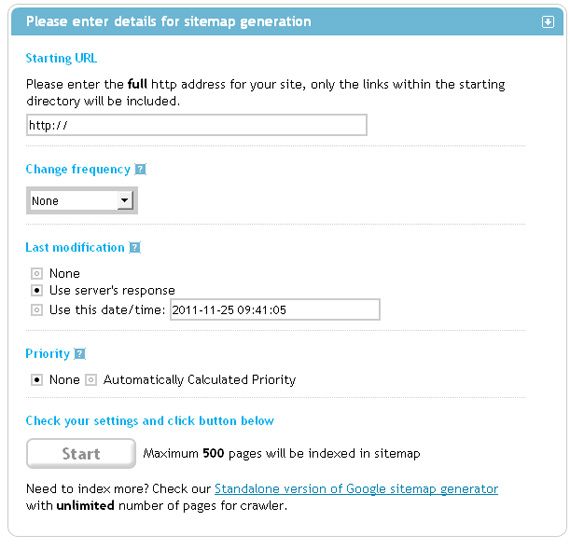Select Use this date/time radio button
The width and height of the screenshot is (570, 549).
[37, 310]
